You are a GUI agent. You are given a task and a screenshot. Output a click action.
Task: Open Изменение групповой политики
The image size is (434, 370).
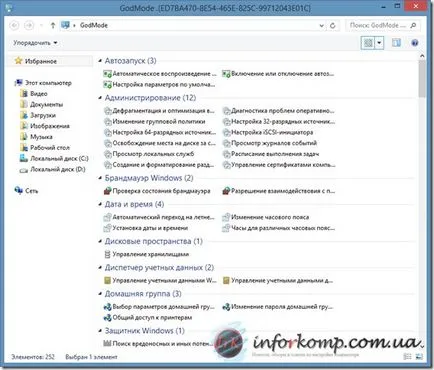155,121
